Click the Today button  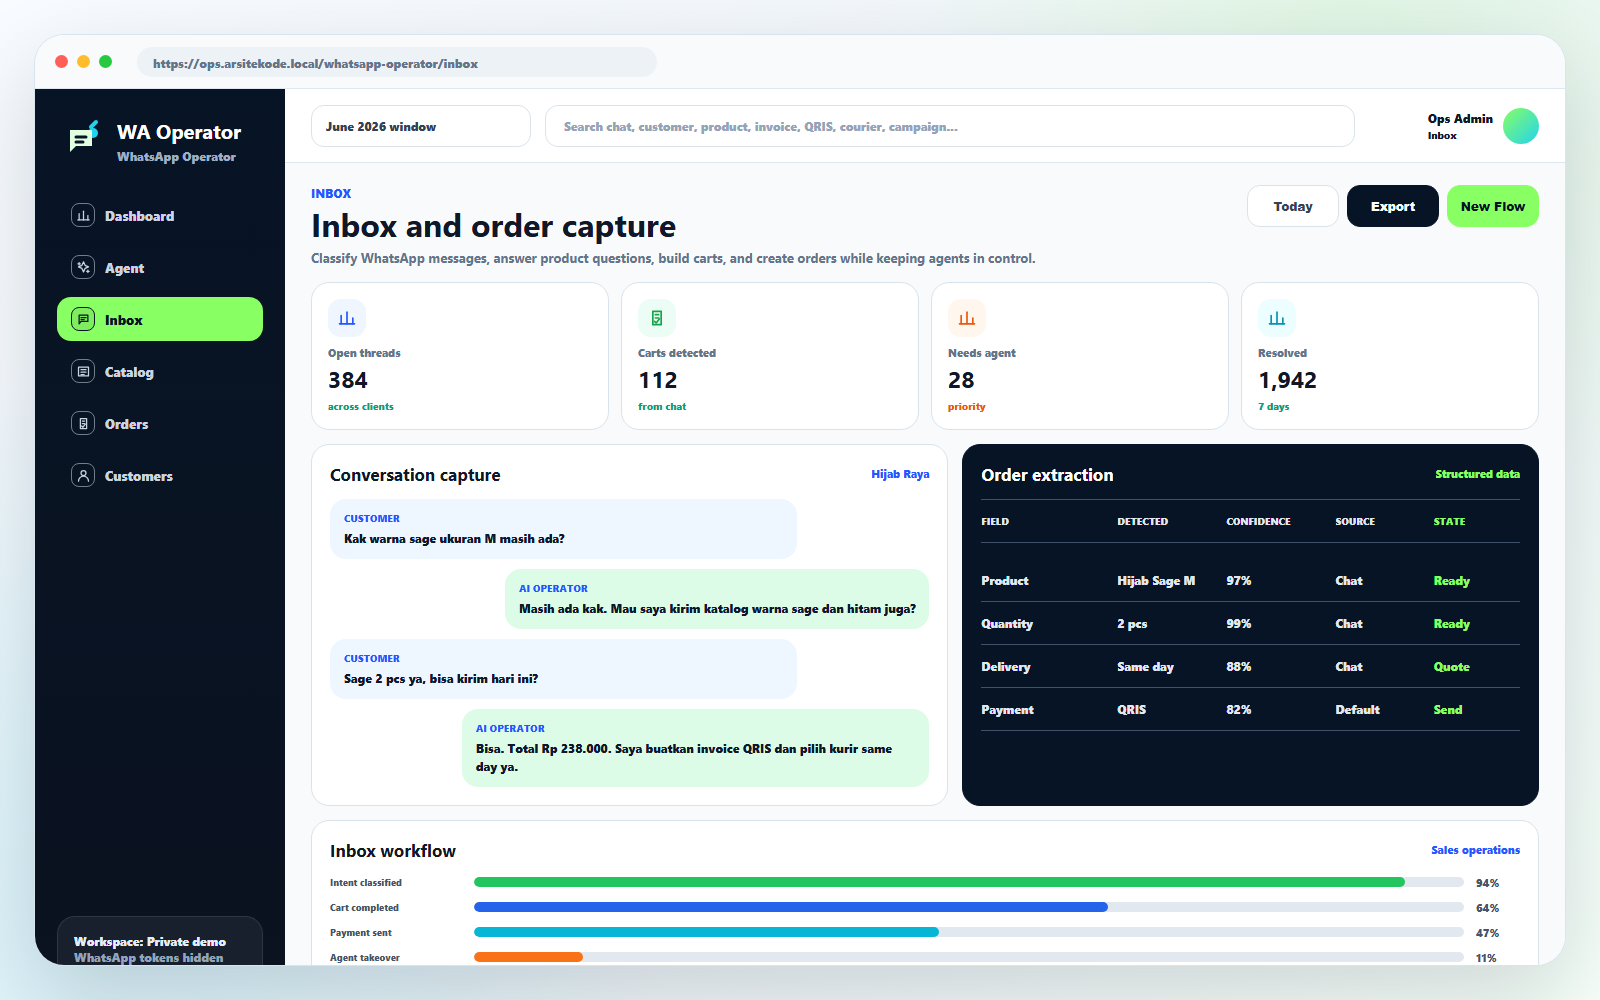click(x=1293, y=206)
